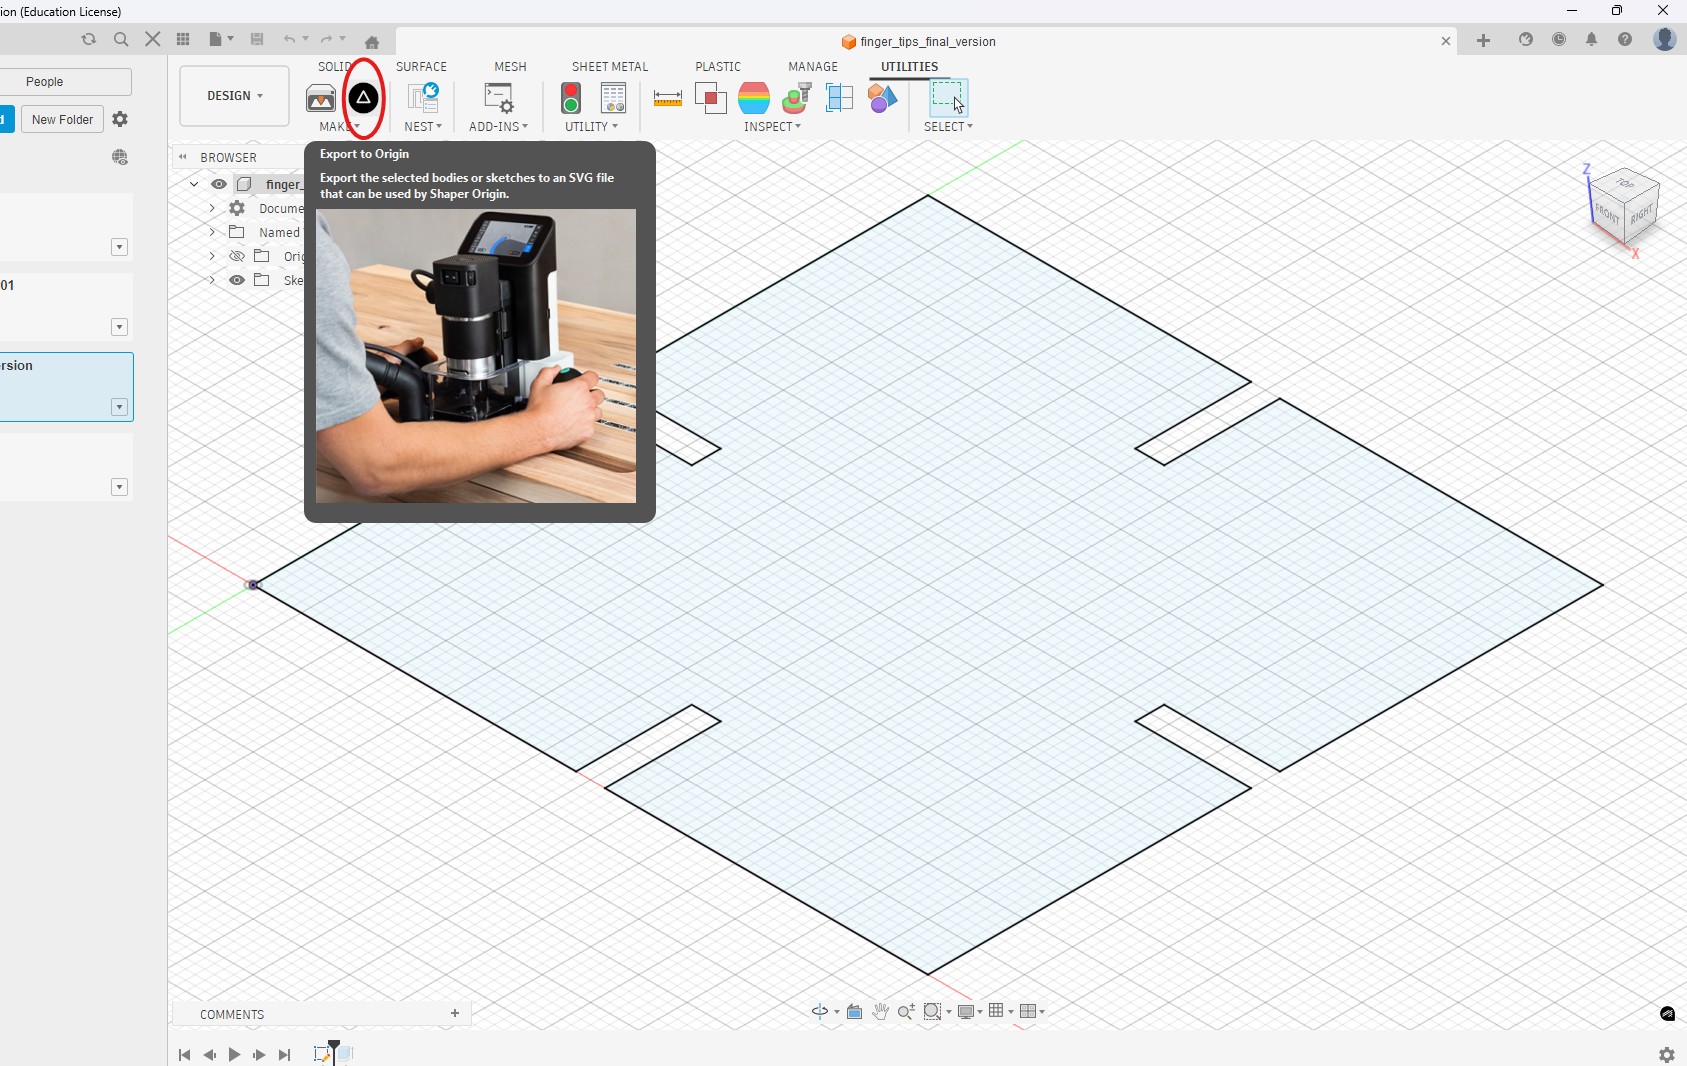Click the blue section panels icon in INSPECT

[x=839, y=98]
